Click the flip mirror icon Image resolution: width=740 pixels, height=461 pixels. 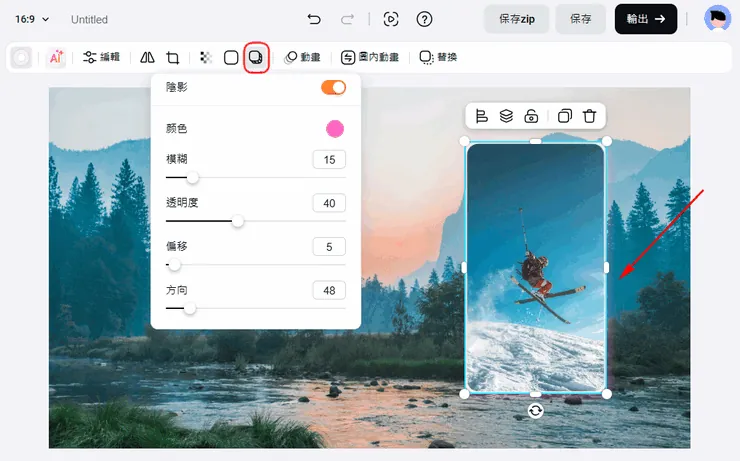[x=148, y=58]
